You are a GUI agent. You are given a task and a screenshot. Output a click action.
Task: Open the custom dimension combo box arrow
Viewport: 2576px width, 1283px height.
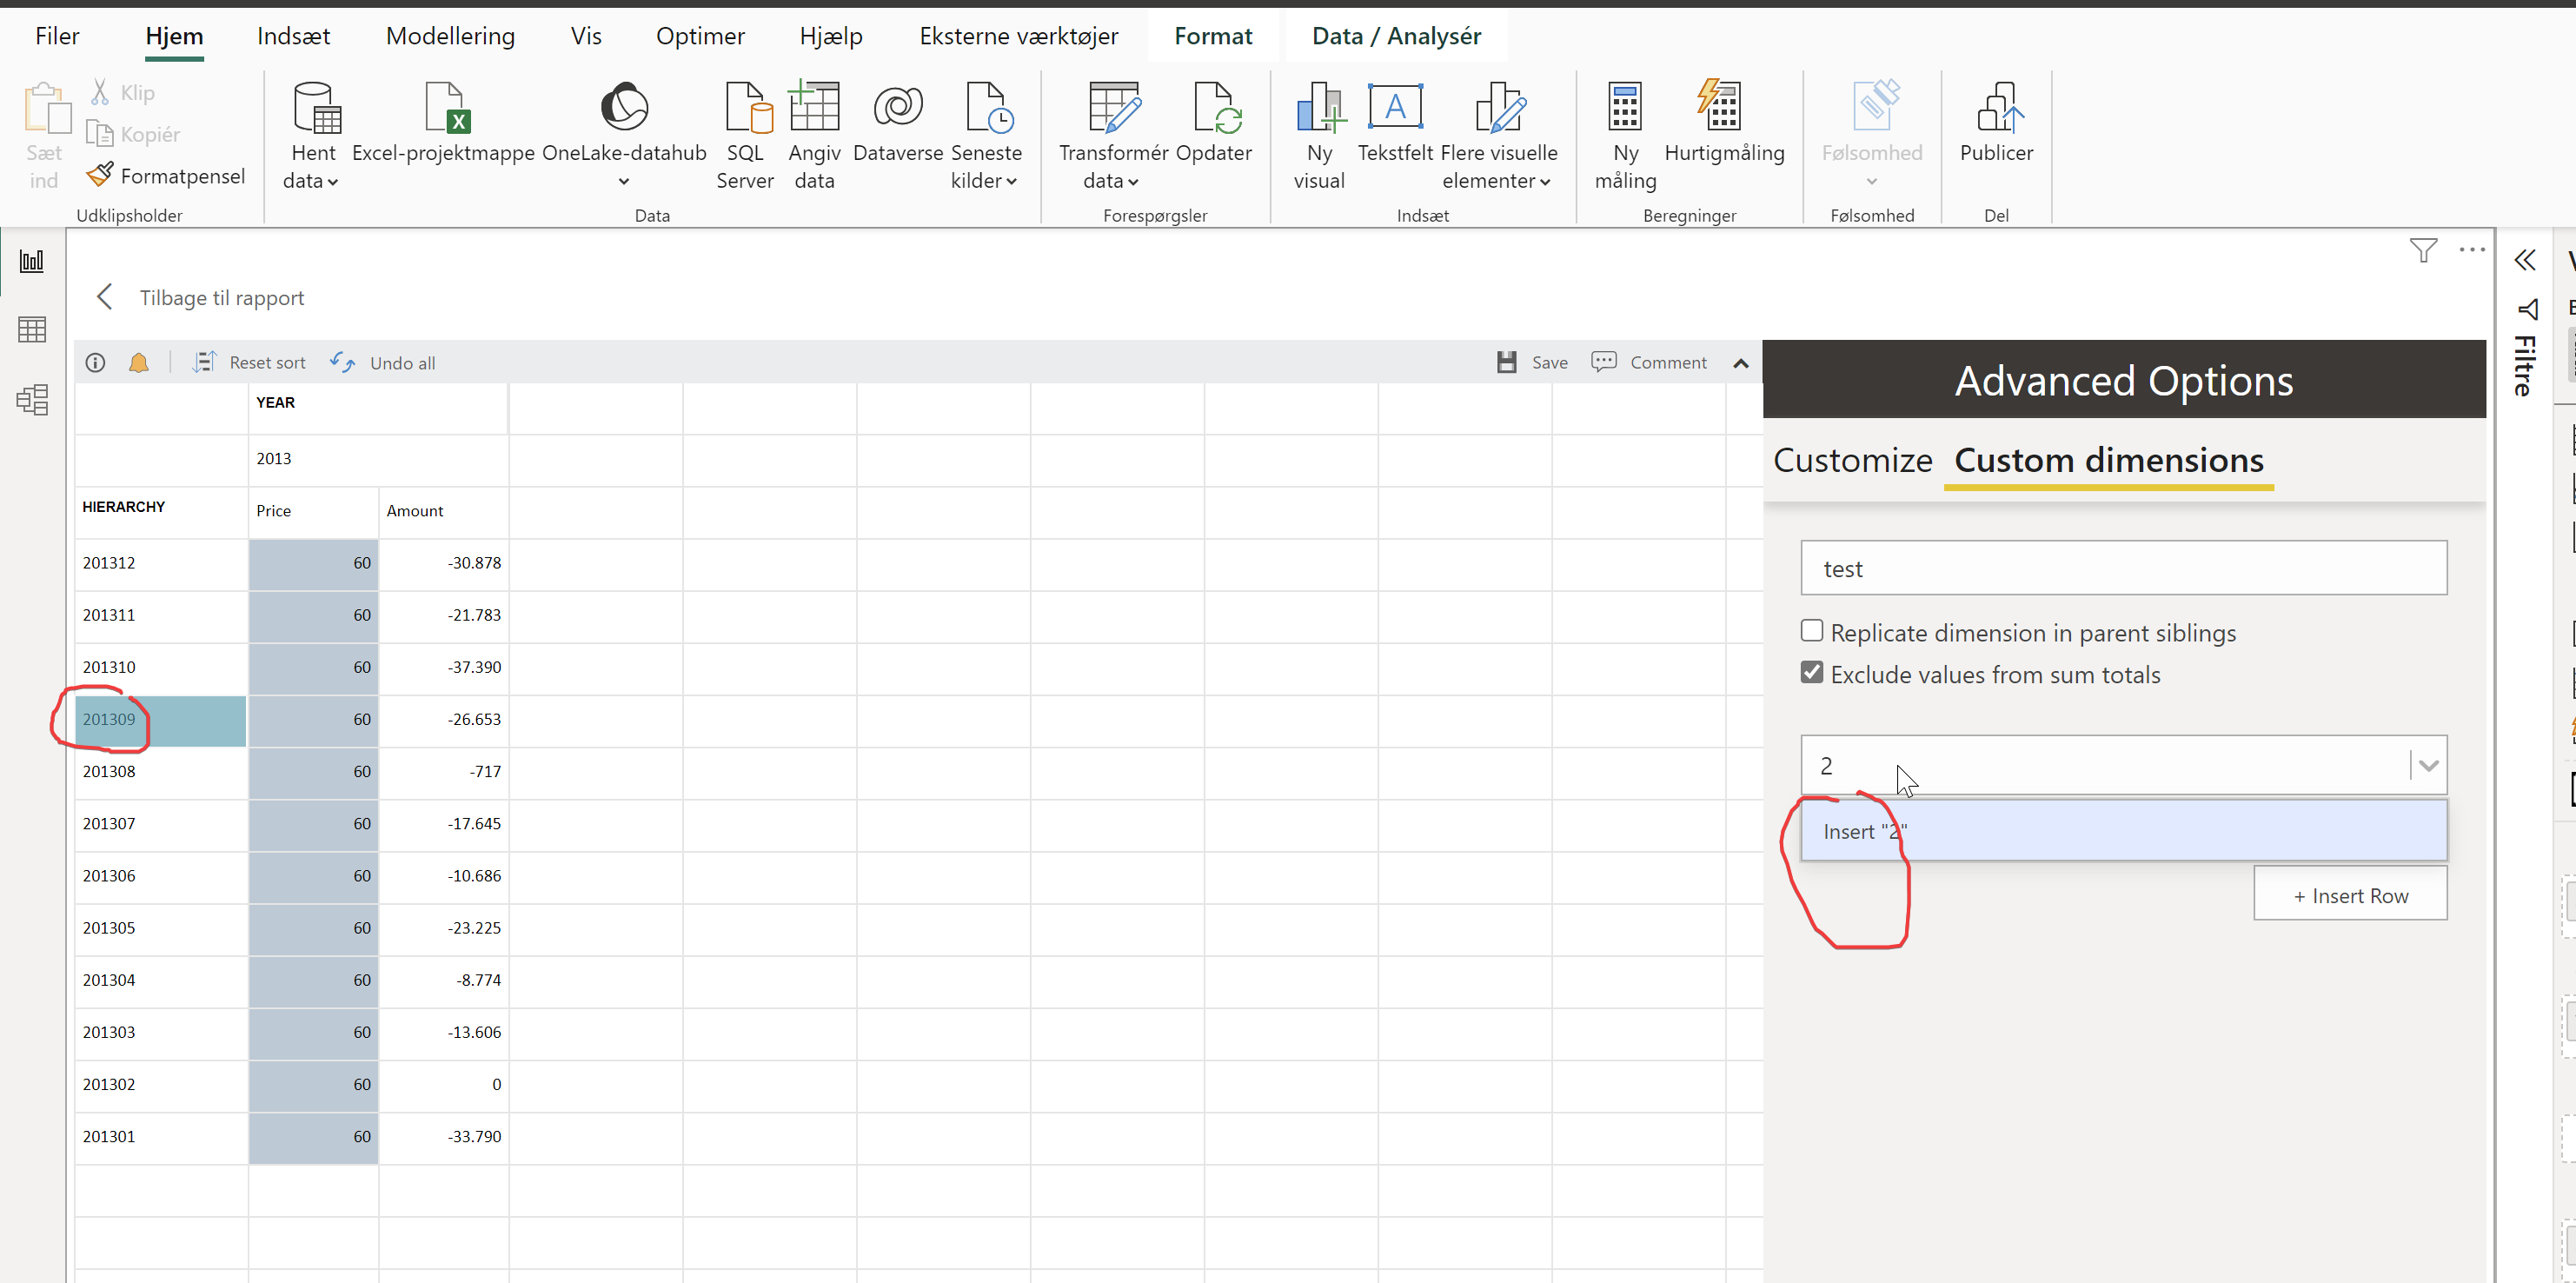point(2429,766)
